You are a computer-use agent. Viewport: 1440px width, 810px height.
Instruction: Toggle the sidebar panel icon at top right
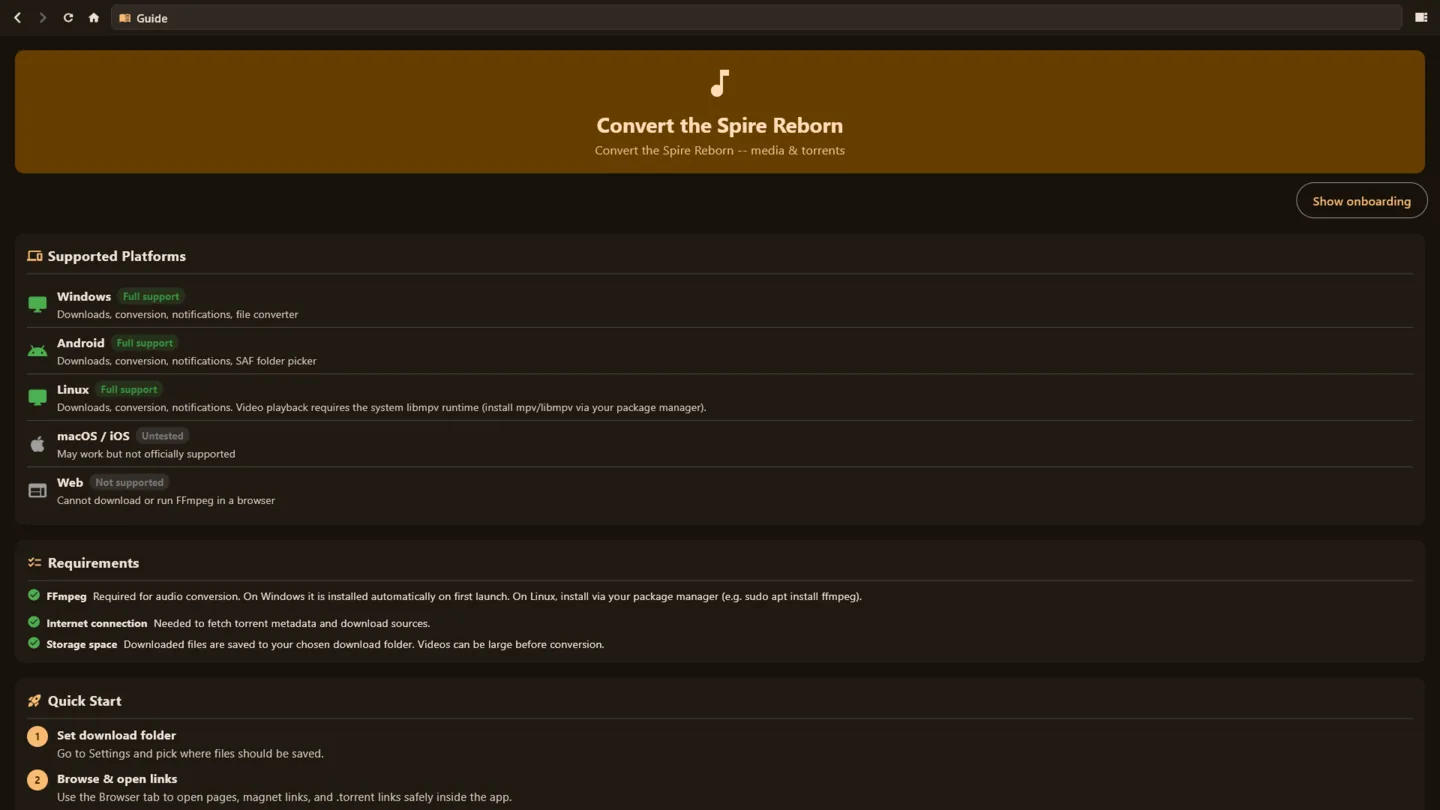1421,17
